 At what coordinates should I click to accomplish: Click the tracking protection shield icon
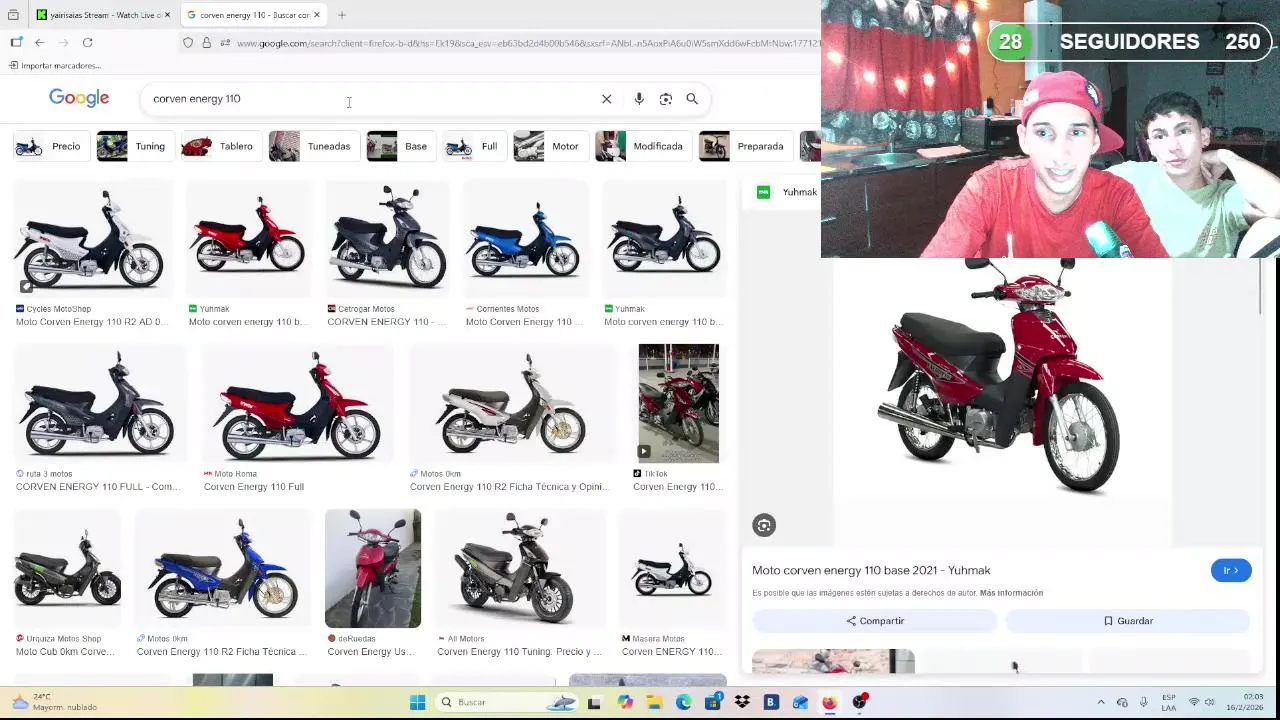coord(188,43)
